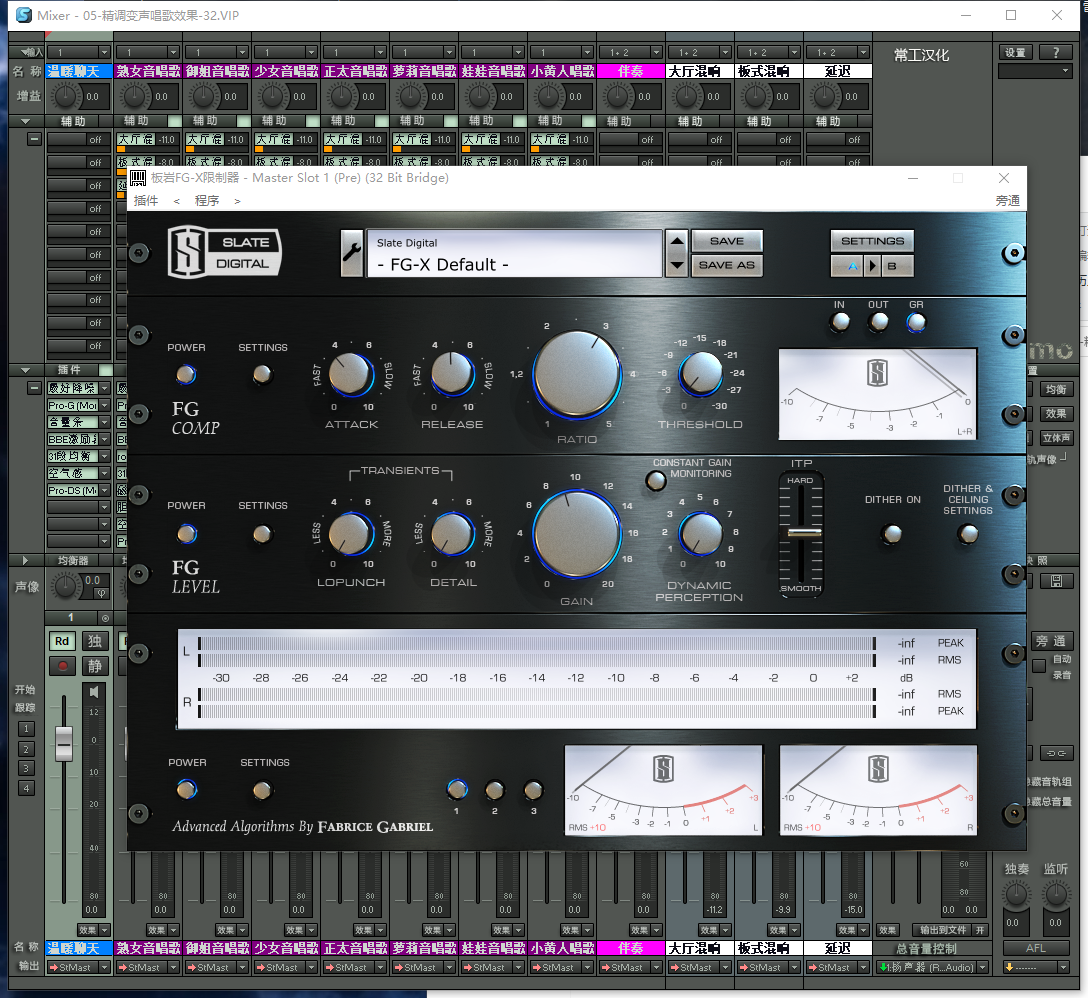The width and height of the screenshot is (1088, 998).
Task: Open 插件 menu in plugin window
Action: click(146, 201)
